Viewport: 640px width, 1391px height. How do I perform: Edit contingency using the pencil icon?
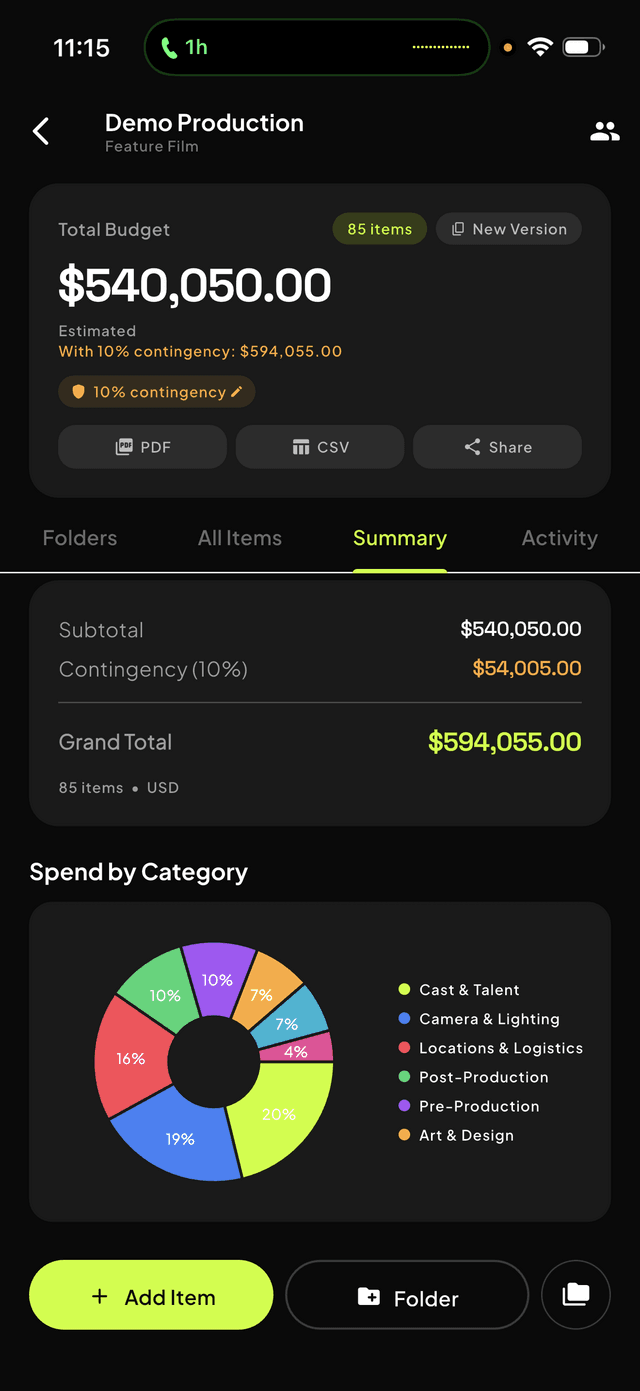[237, 393]
